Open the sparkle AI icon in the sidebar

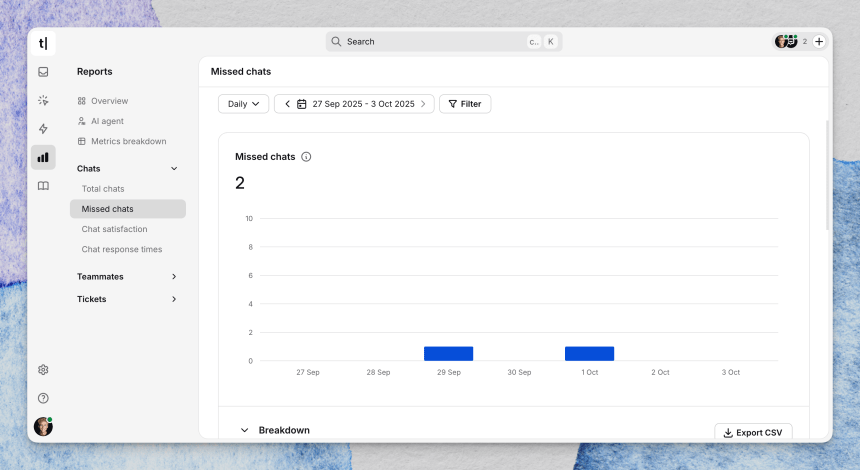click(43, 100)
